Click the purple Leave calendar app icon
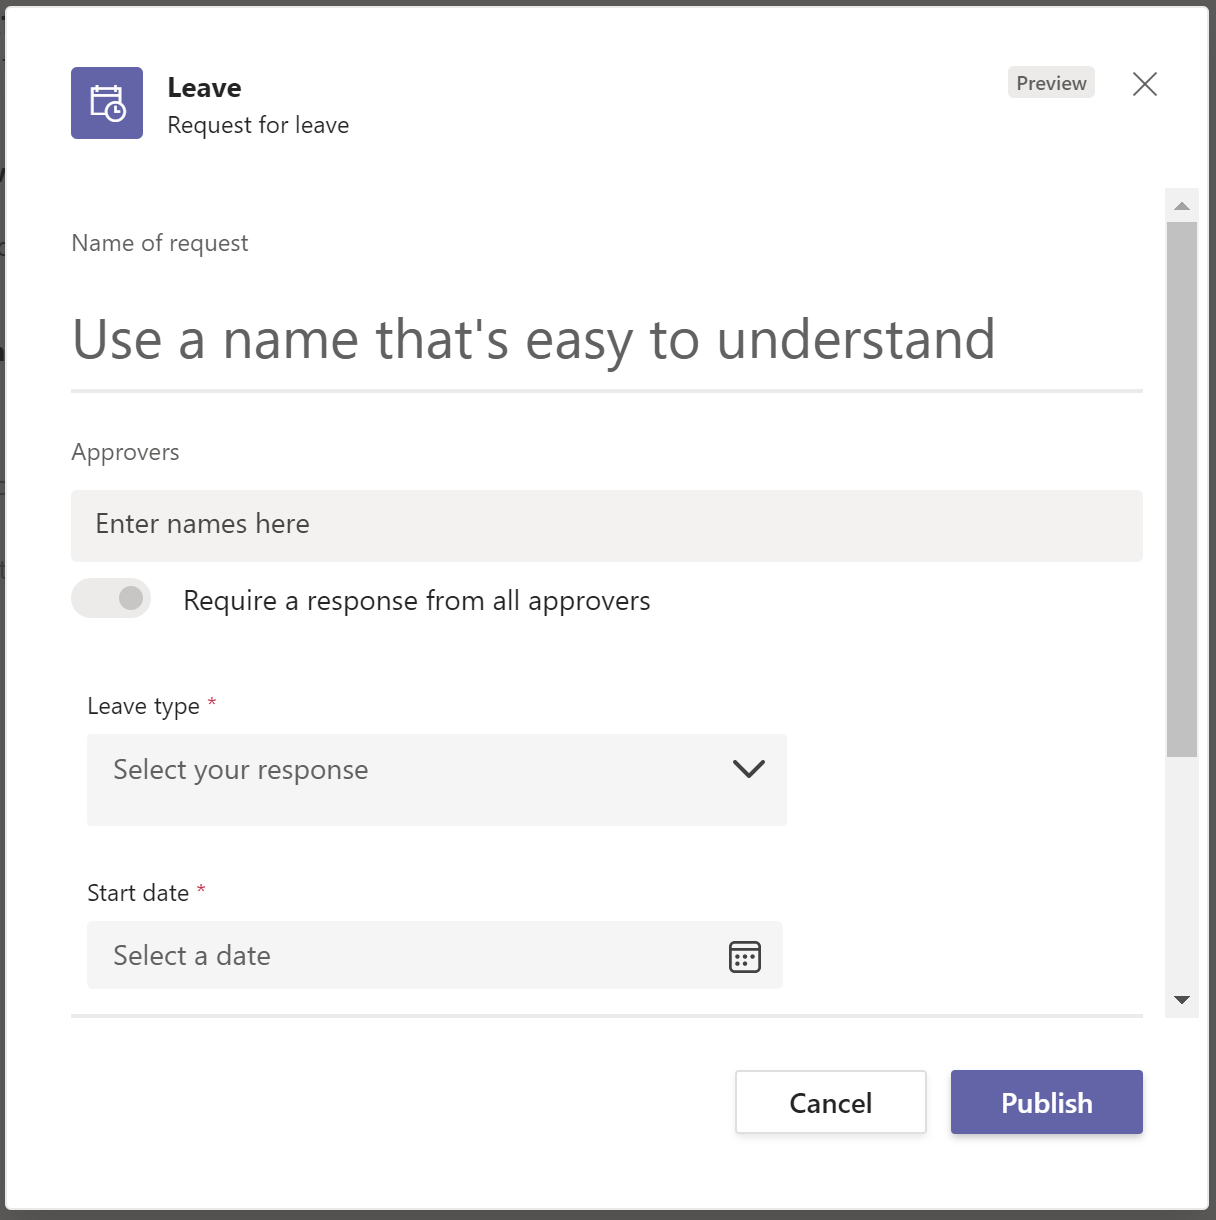Viewport: 1216px width, 1220px height. click(107, 103)
